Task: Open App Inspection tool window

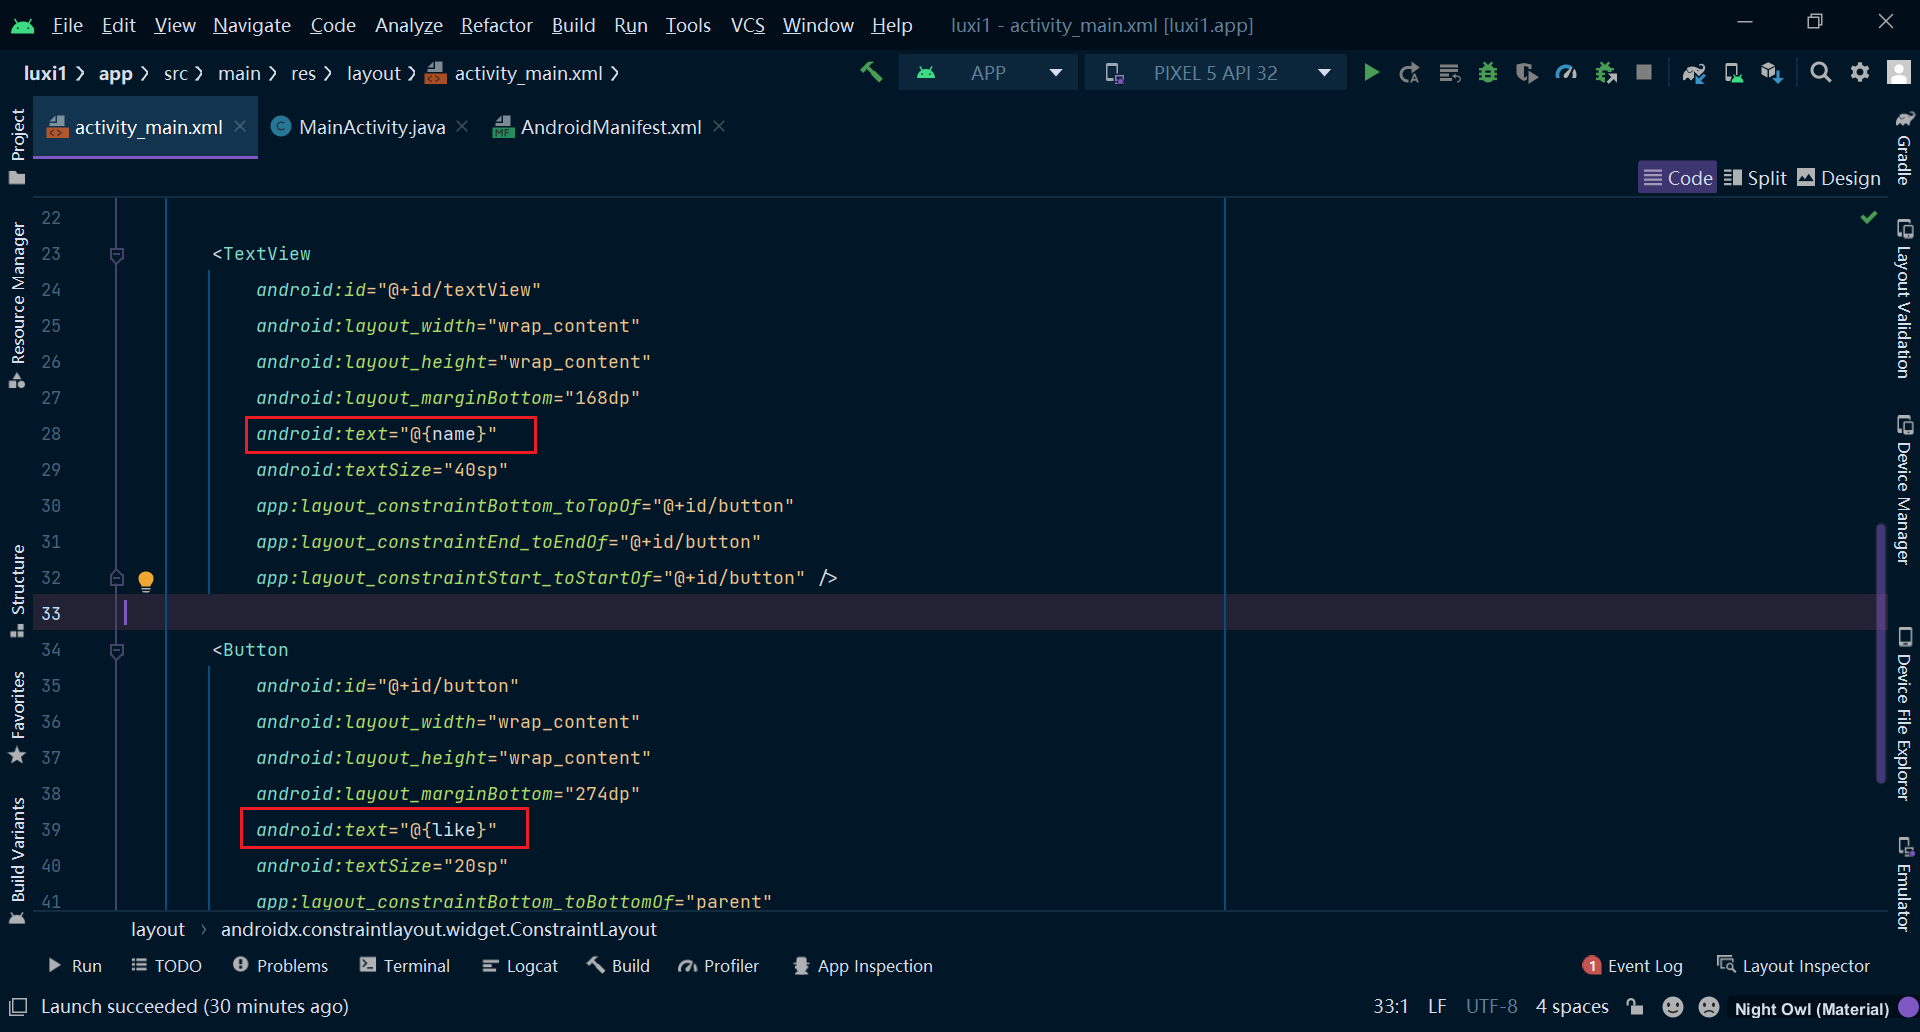Action: [x=863, y=966]
